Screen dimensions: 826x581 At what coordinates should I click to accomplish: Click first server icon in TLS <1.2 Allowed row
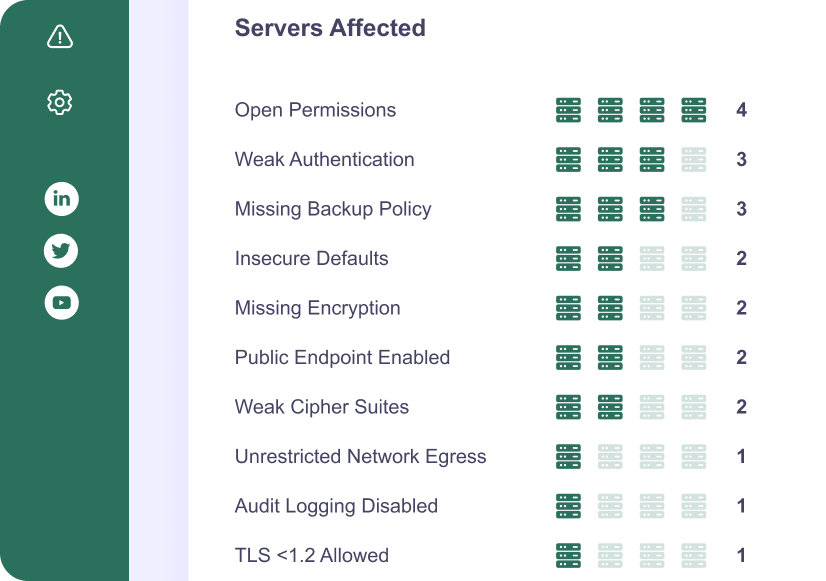point(568,556)
